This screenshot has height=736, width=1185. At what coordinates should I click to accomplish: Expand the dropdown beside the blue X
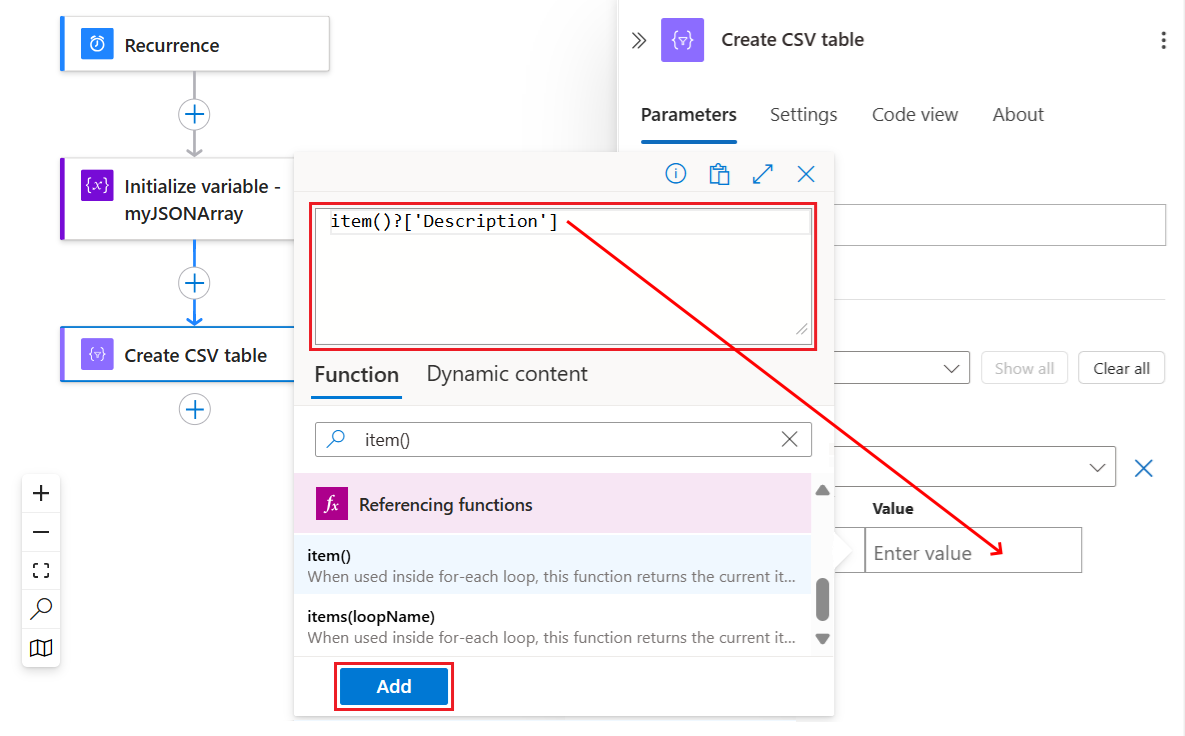click(1098, 467)
